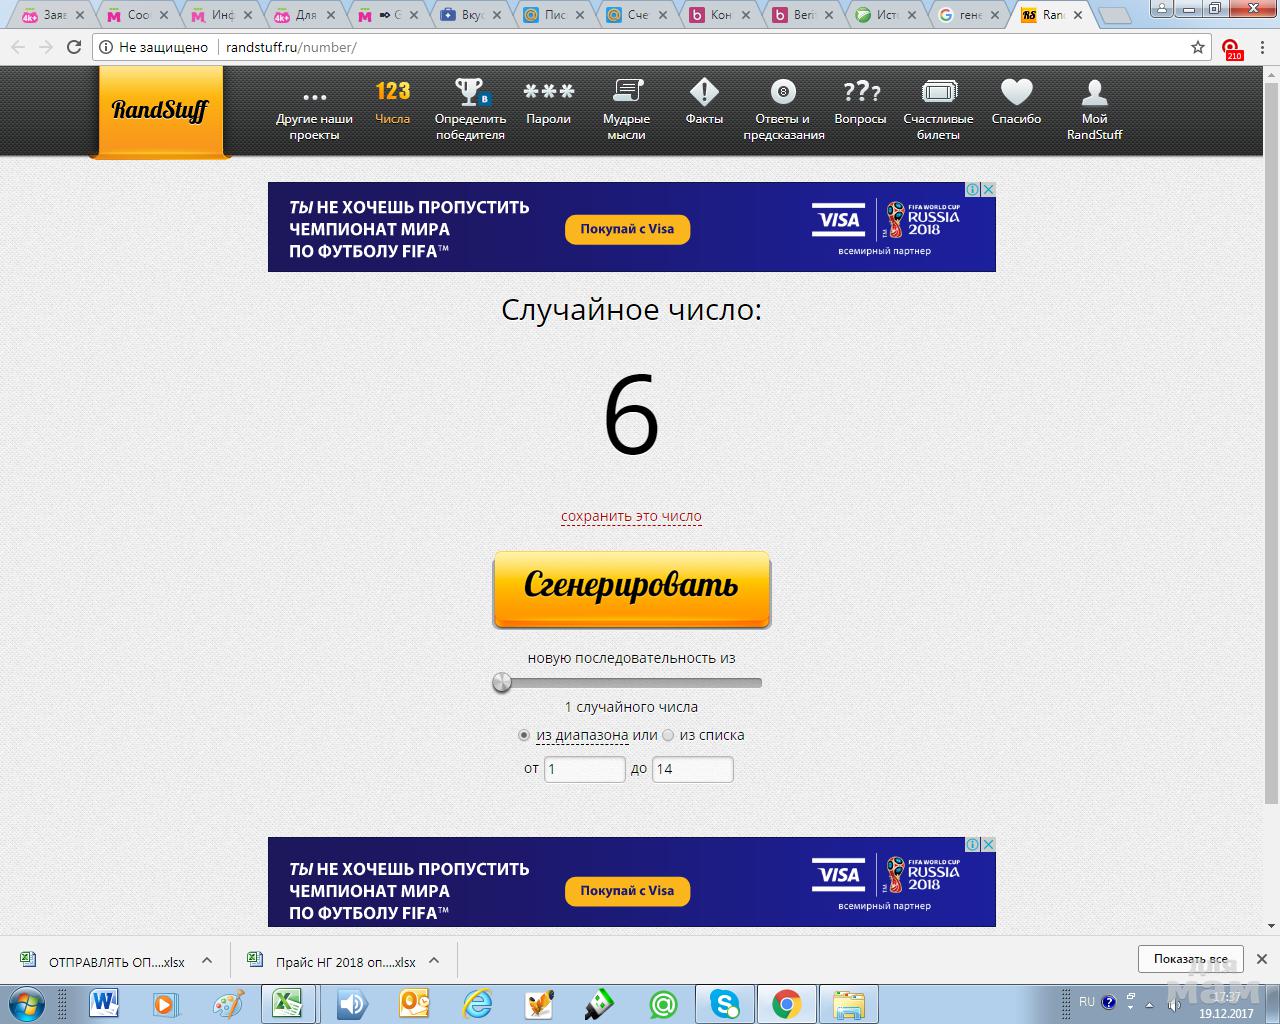Click 'сохранить это число' link
Screen dimensions: 1280x1024
point(631,517)
